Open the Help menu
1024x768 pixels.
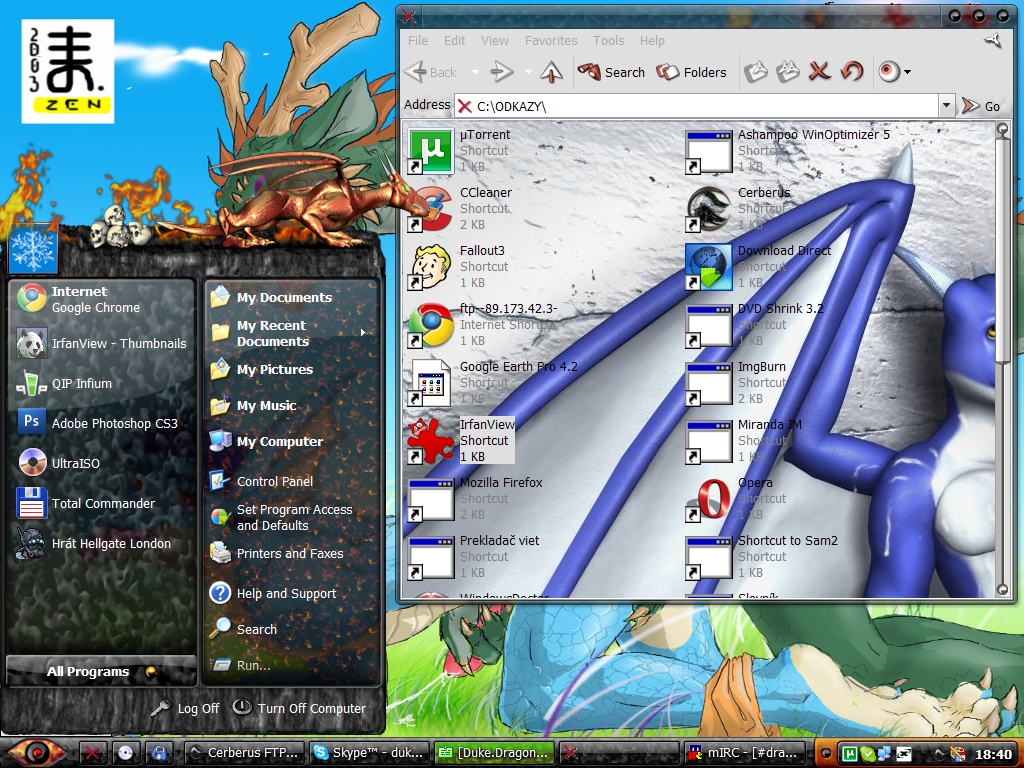coord(652,40)
